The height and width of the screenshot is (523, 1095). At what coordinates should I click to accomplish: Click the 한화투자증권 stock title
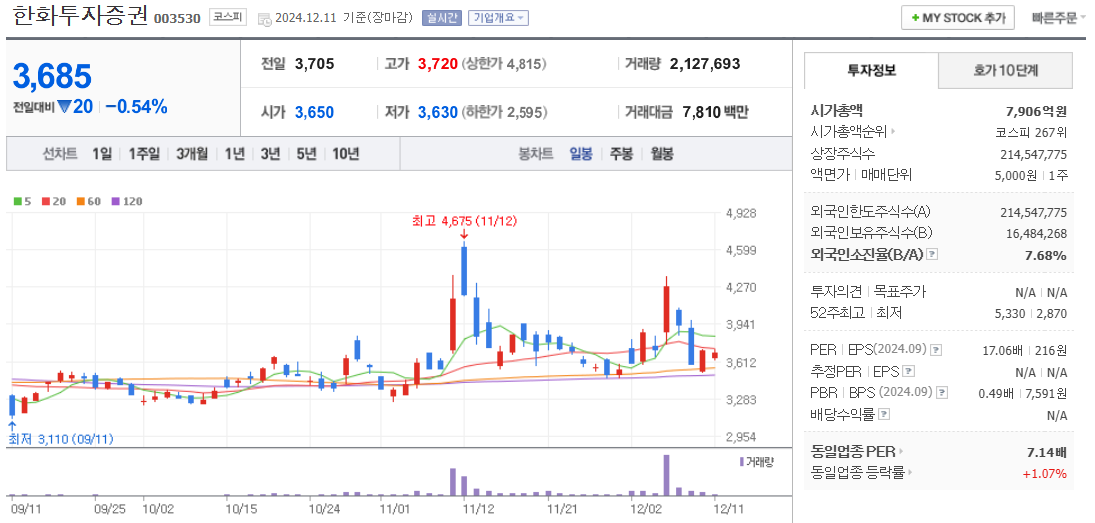click(80, 17)
